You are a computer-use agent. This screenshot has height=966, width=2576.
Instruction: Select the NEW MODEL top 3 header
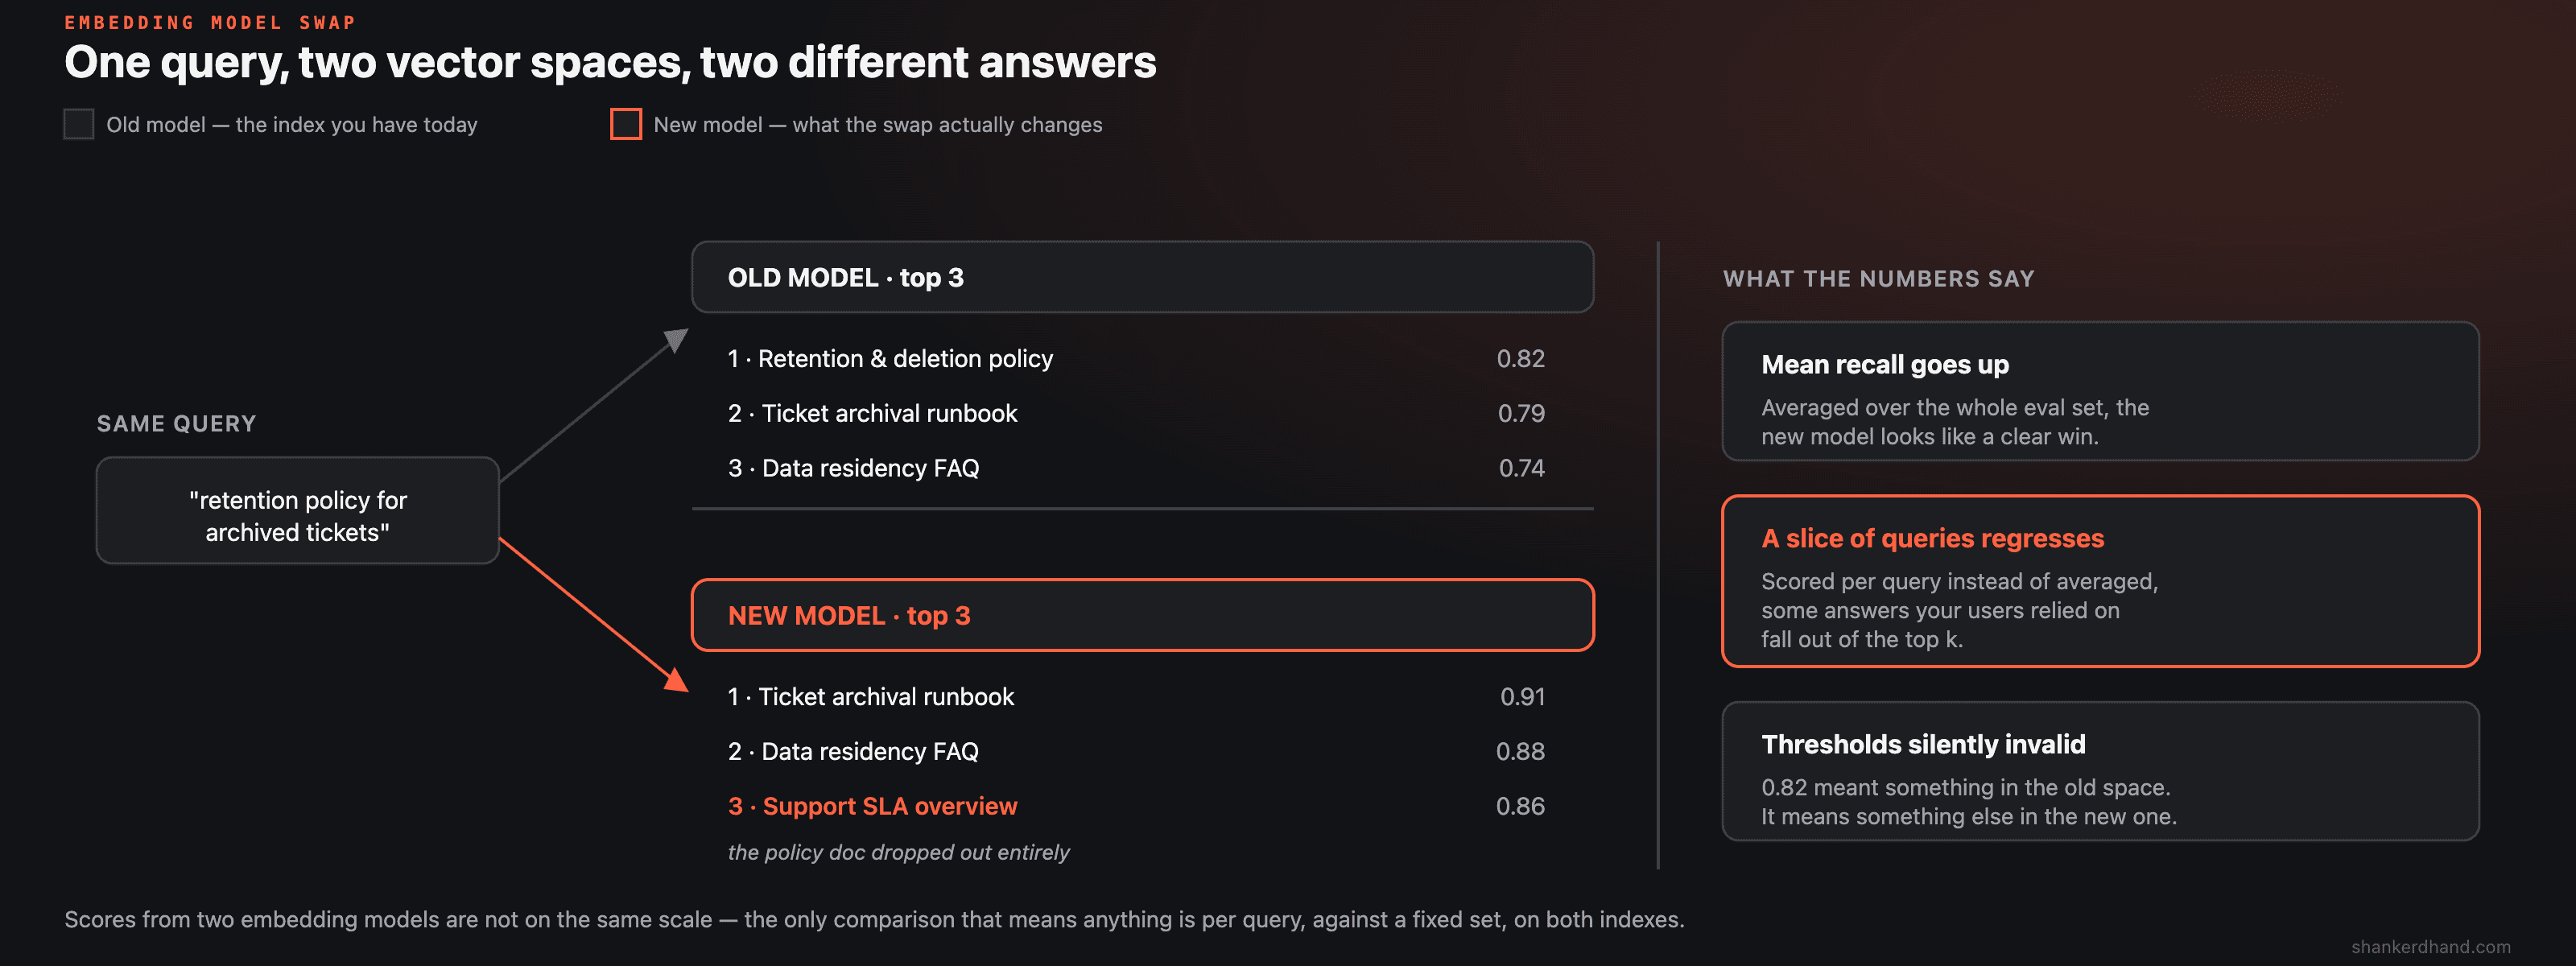point(1142,615)
